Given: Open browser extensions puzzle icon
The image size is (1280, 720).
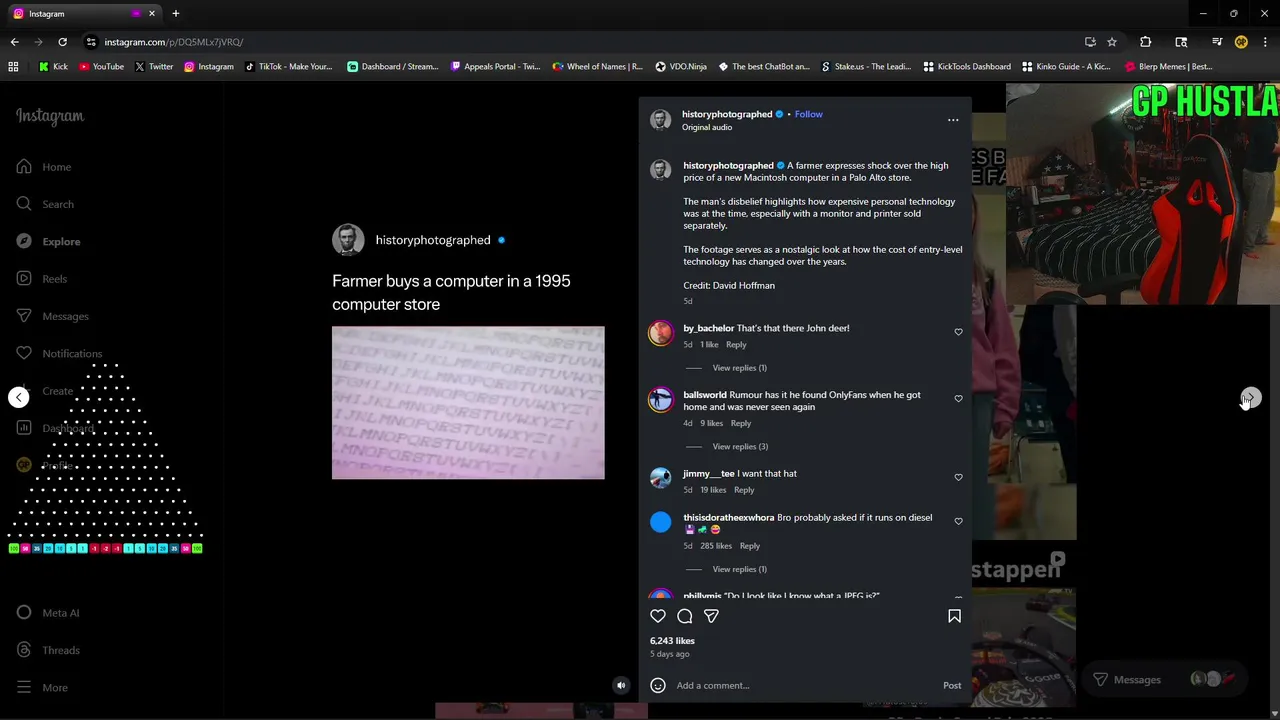Looking at the screenshot, I should (x=1146, y=42).
